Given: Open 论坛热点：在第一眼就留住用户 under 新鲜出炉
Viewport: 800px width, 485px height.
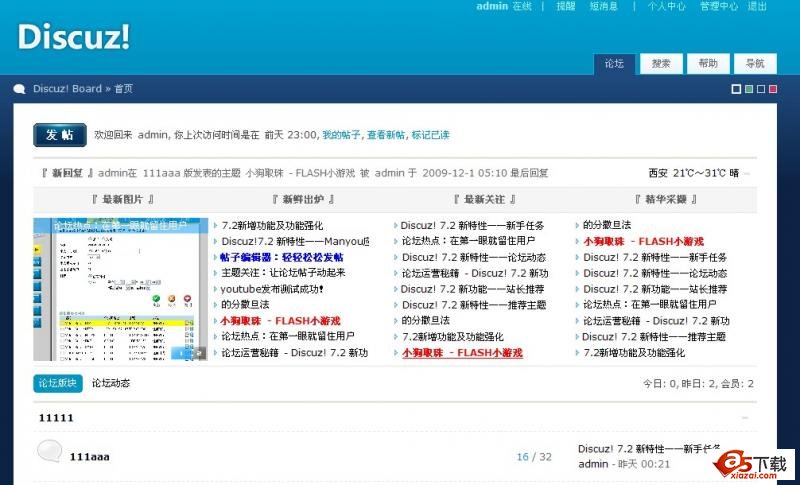Looking at the screenshot, I should [288, 336].
